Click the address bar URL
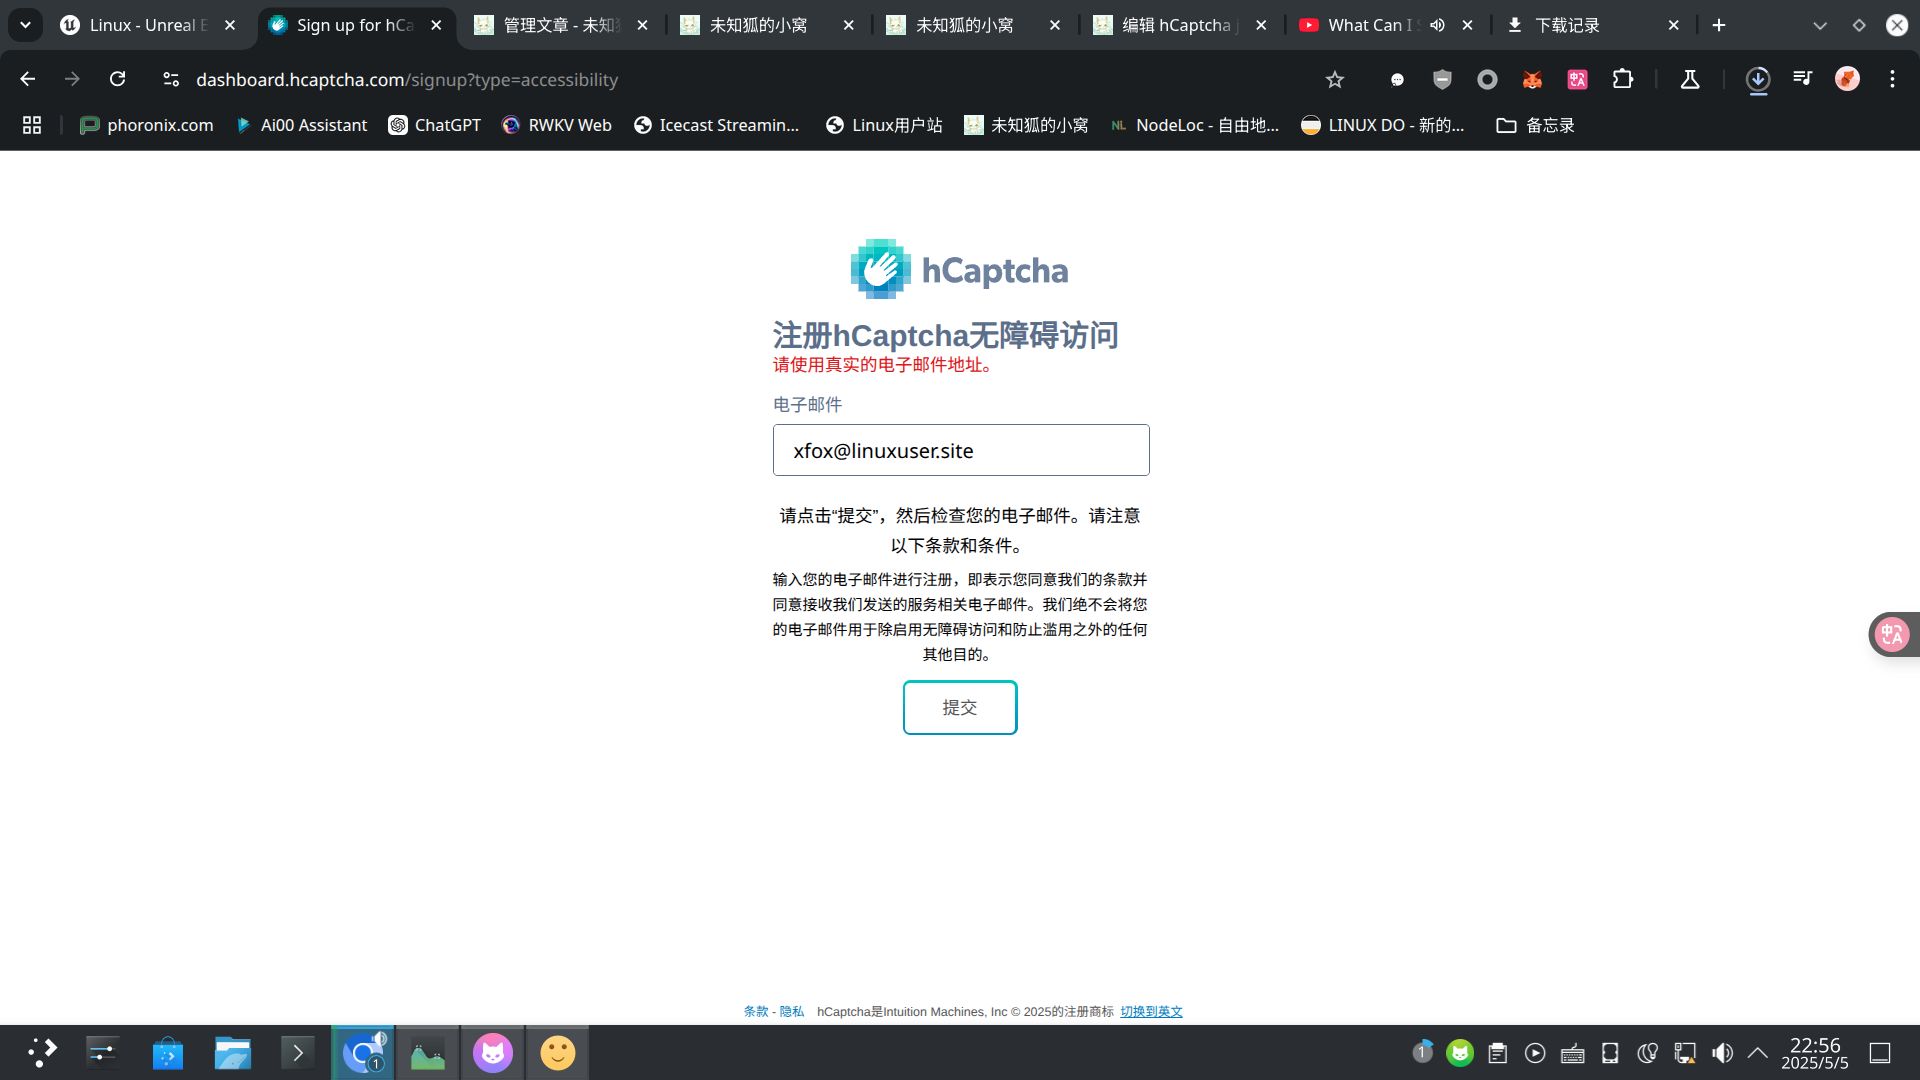Image resolution: width=1920 pixels, height=1080 pixels. 407,79
